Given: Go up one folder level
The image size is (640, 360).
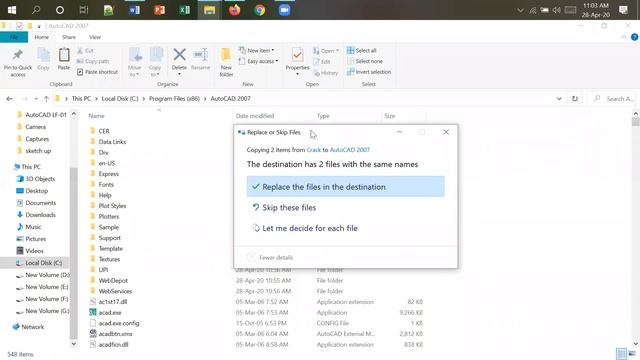Looking at the screenshot, I should click(x=46, y=99).
